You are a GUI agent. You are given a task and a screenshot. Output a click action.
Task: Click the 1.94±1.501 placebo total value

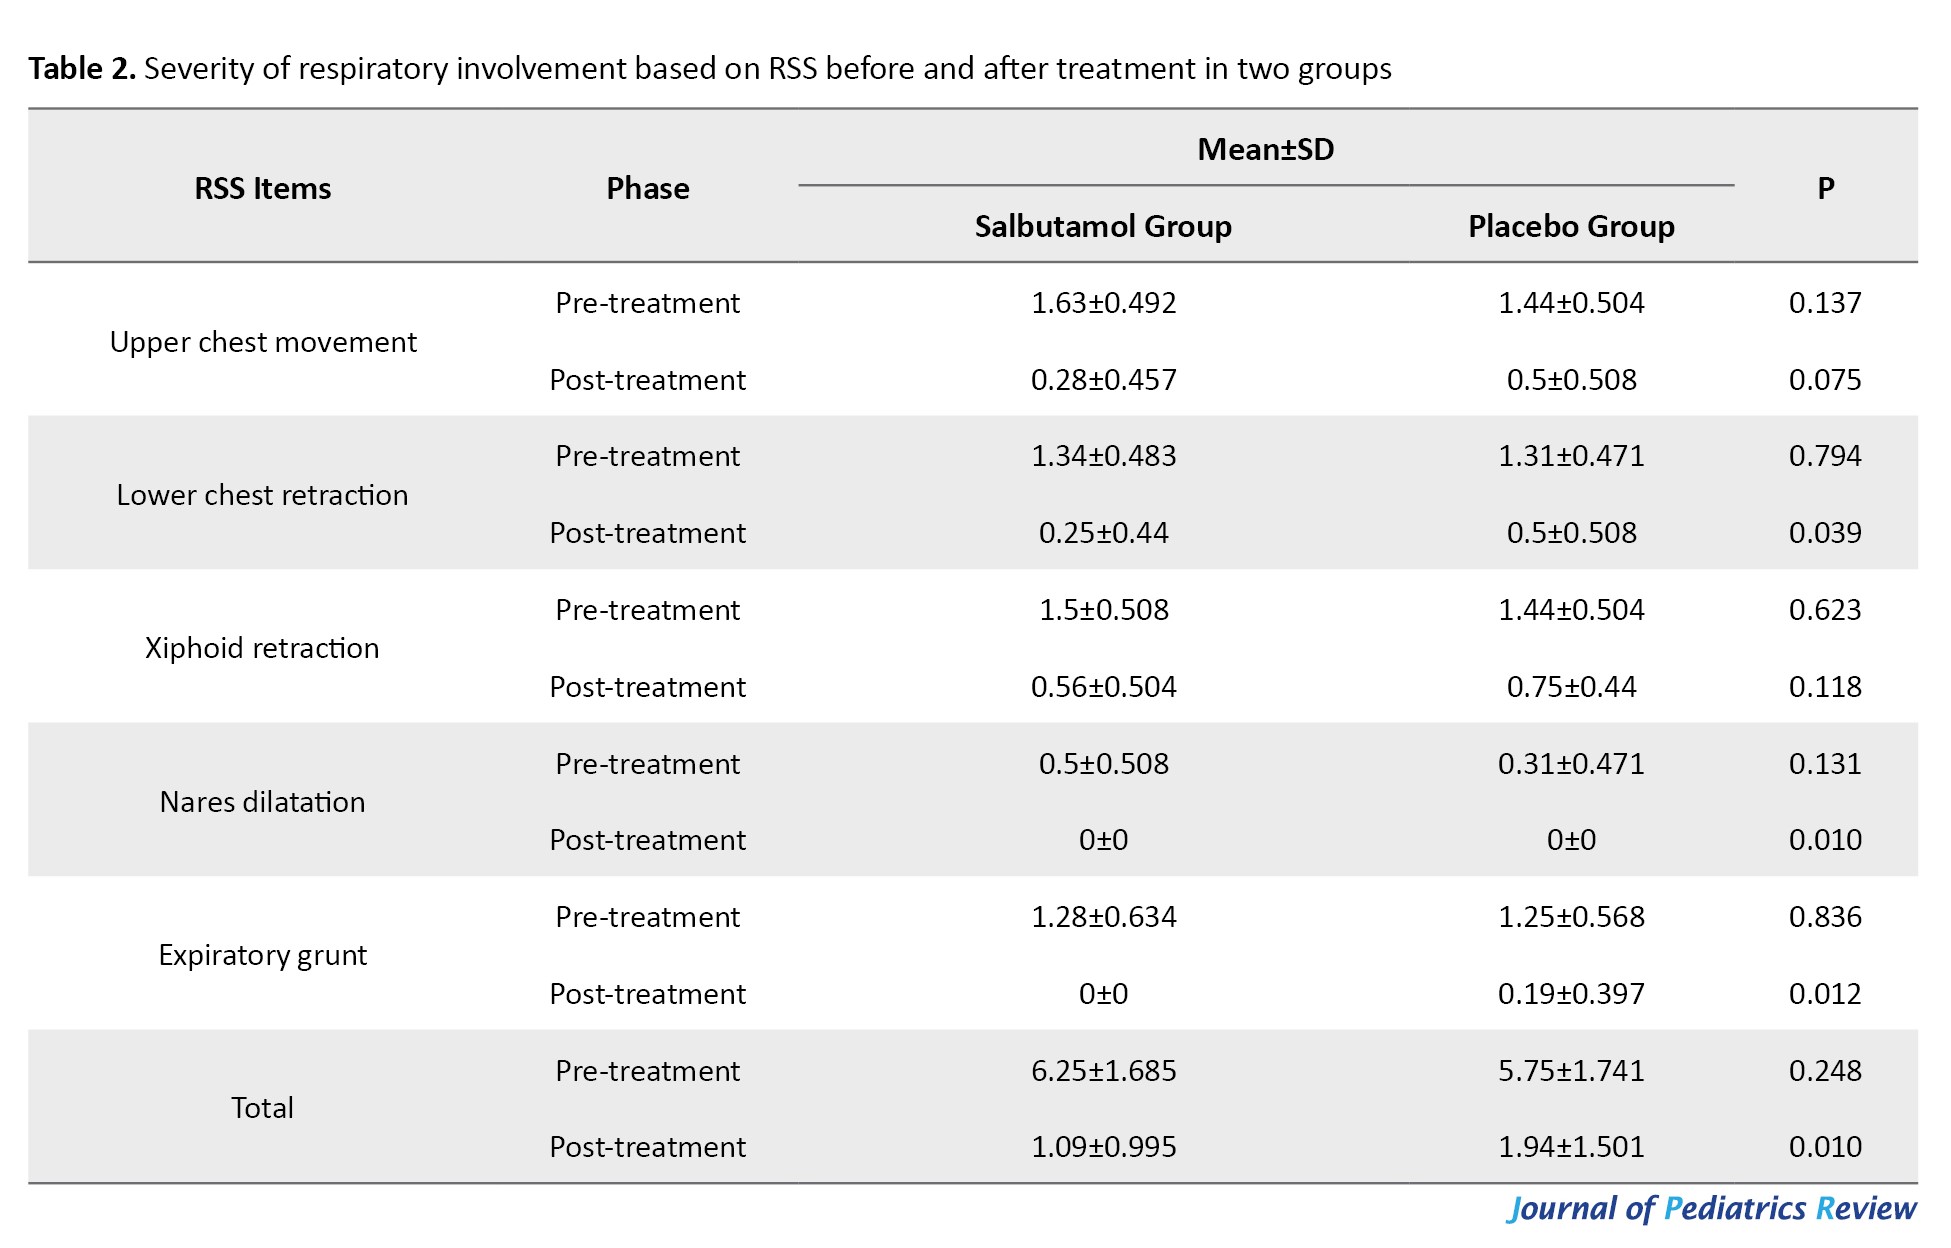point(1570,1146)
